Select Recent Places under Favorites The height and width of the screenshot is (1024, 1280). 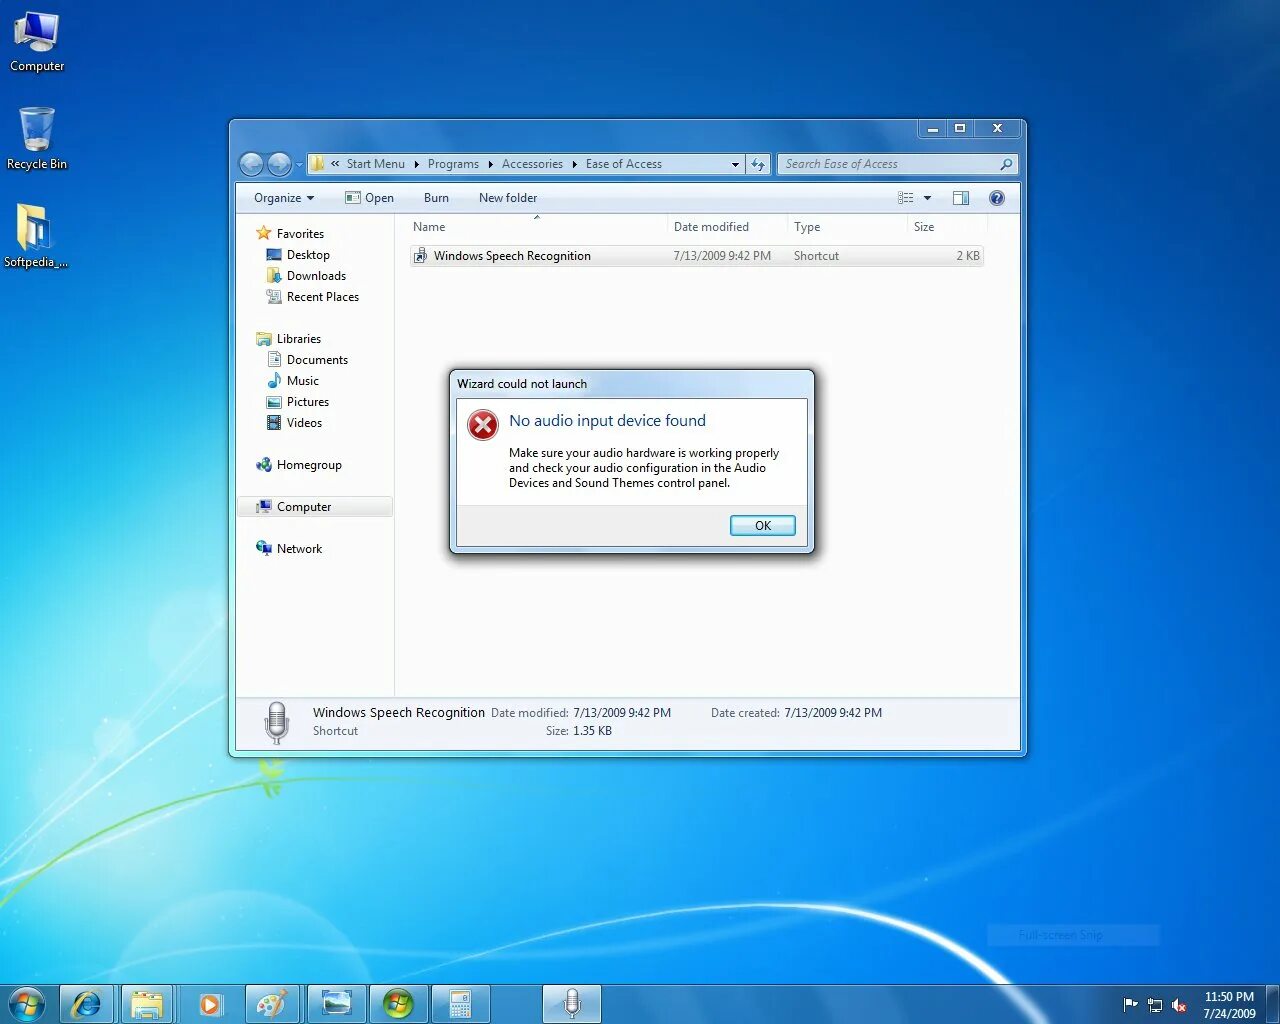[x=312, y=297]
